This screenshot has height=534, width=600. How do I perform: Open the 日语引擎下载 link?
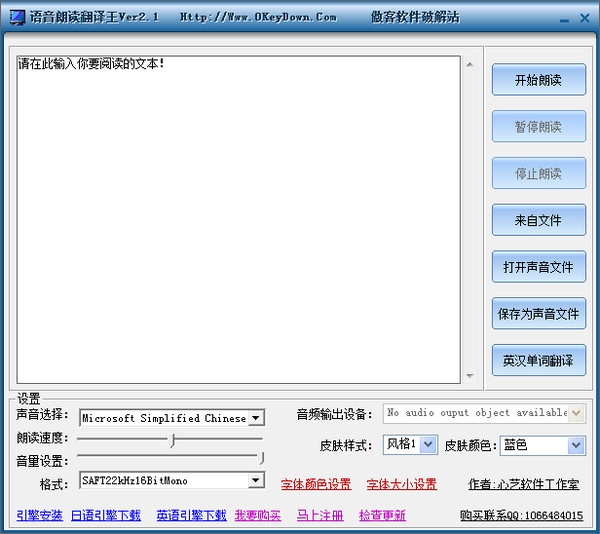[106, 515]
